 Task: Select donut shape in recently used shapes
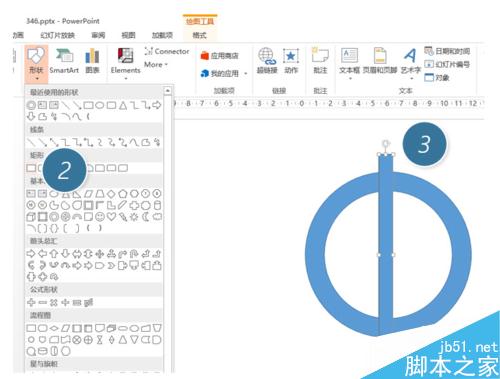pos(31,105)
